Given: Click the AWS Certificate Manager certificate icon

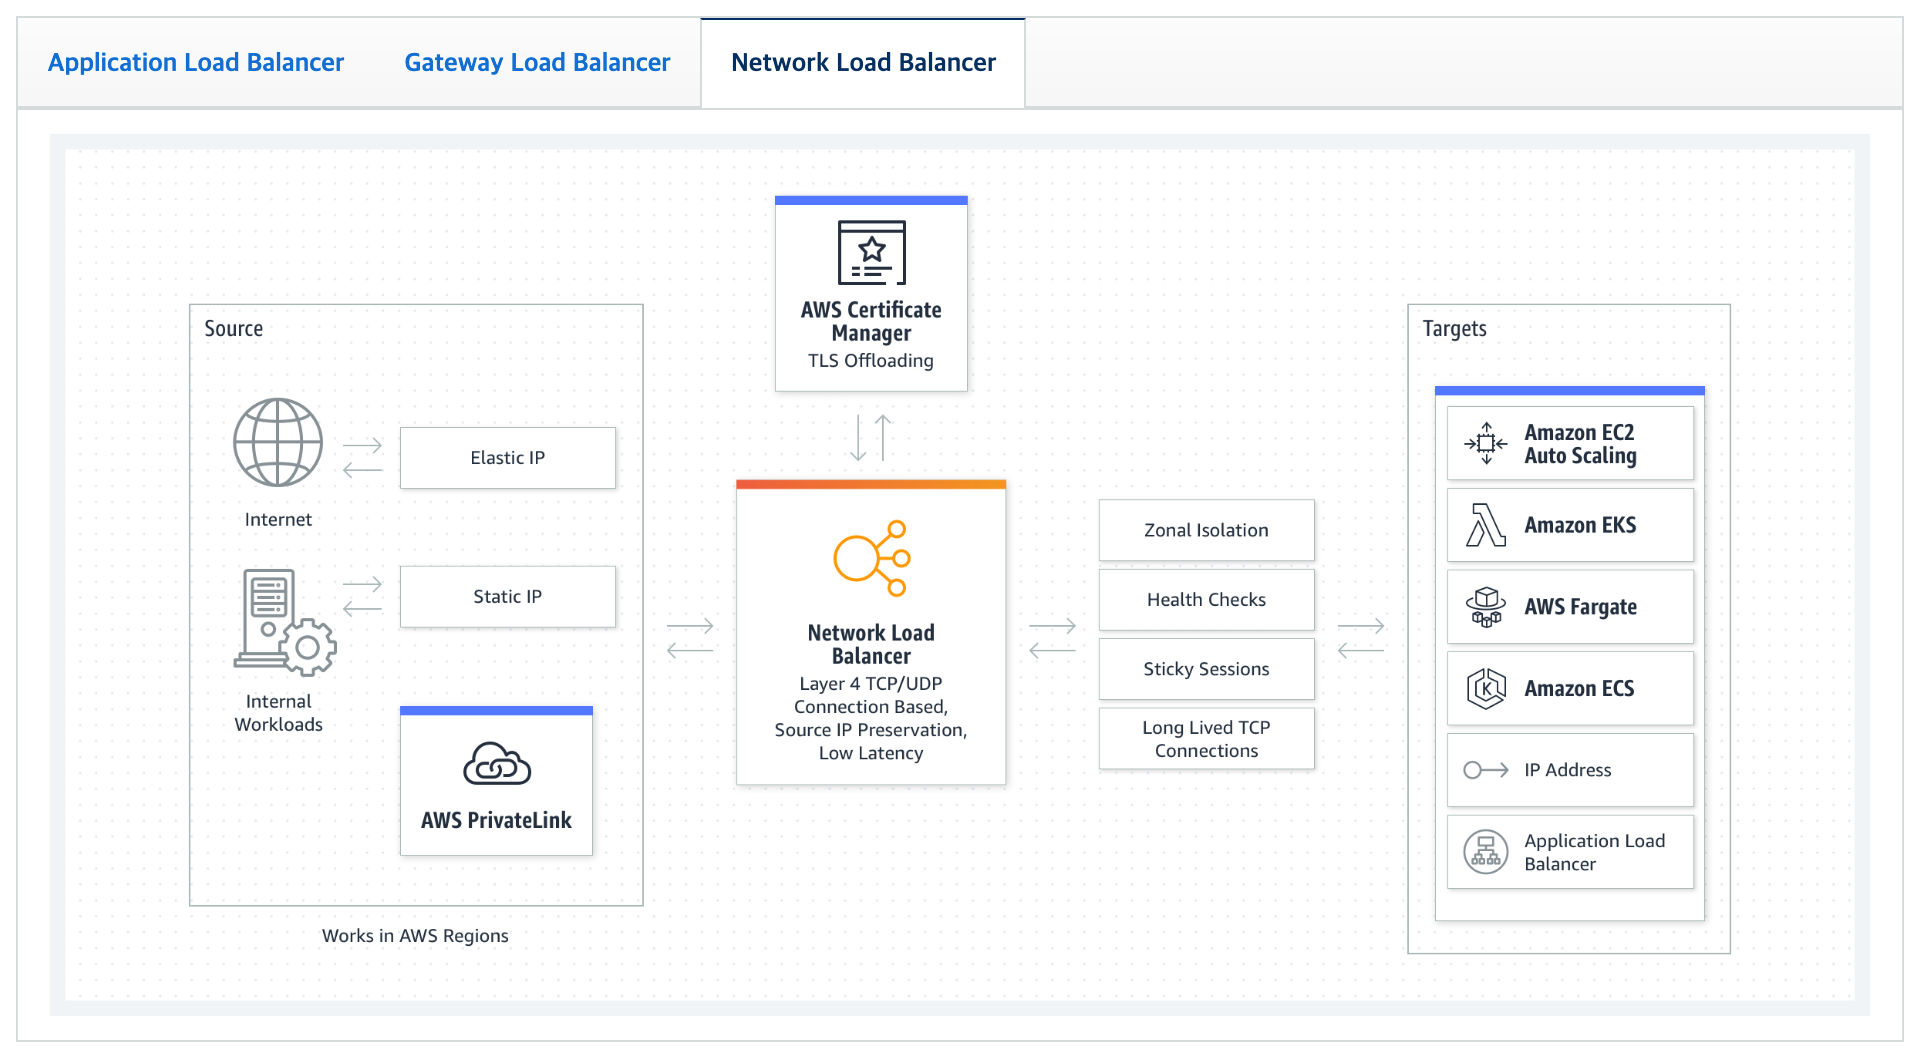Looking at the screenshot, I should [871, 252].
